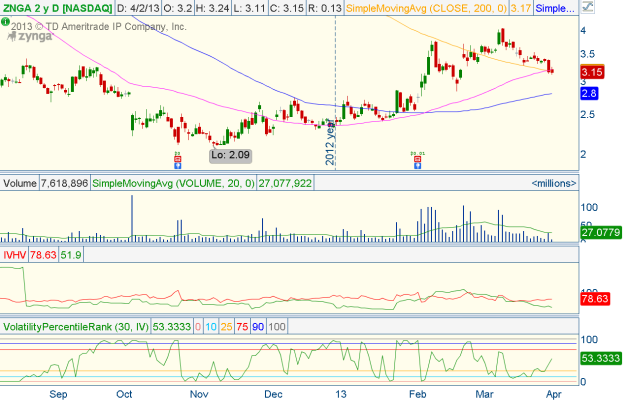The width and height of the screenshot is (625, 400).
Task: Click the red 78.63 value in IVHV header
Action: click(x=43, y=255)
